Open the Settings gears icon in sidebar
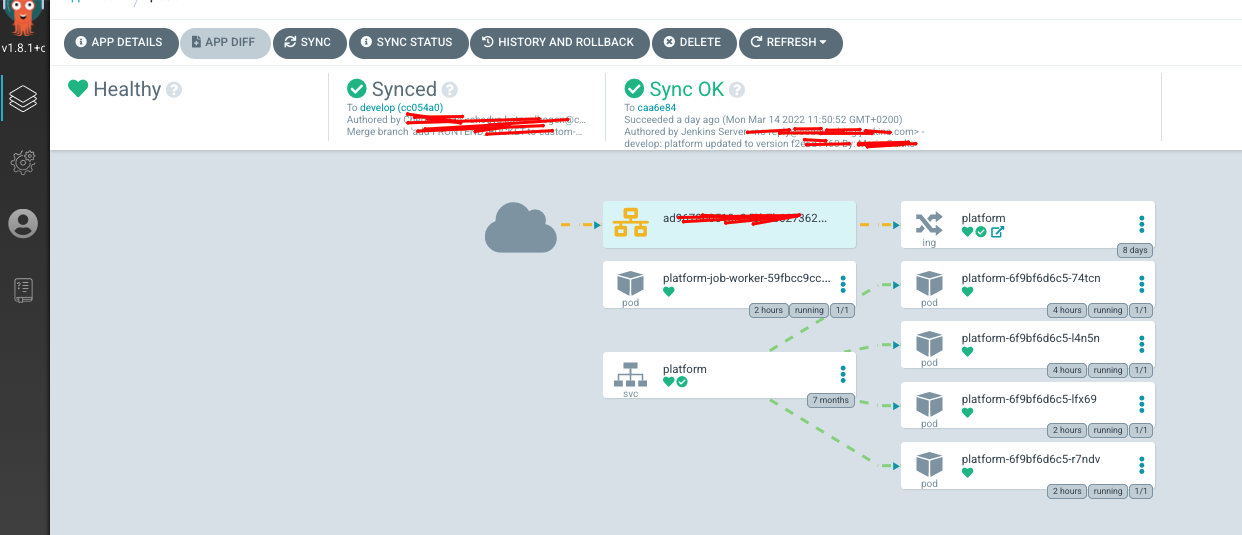 pyautogui.click(x=23, y=161)
